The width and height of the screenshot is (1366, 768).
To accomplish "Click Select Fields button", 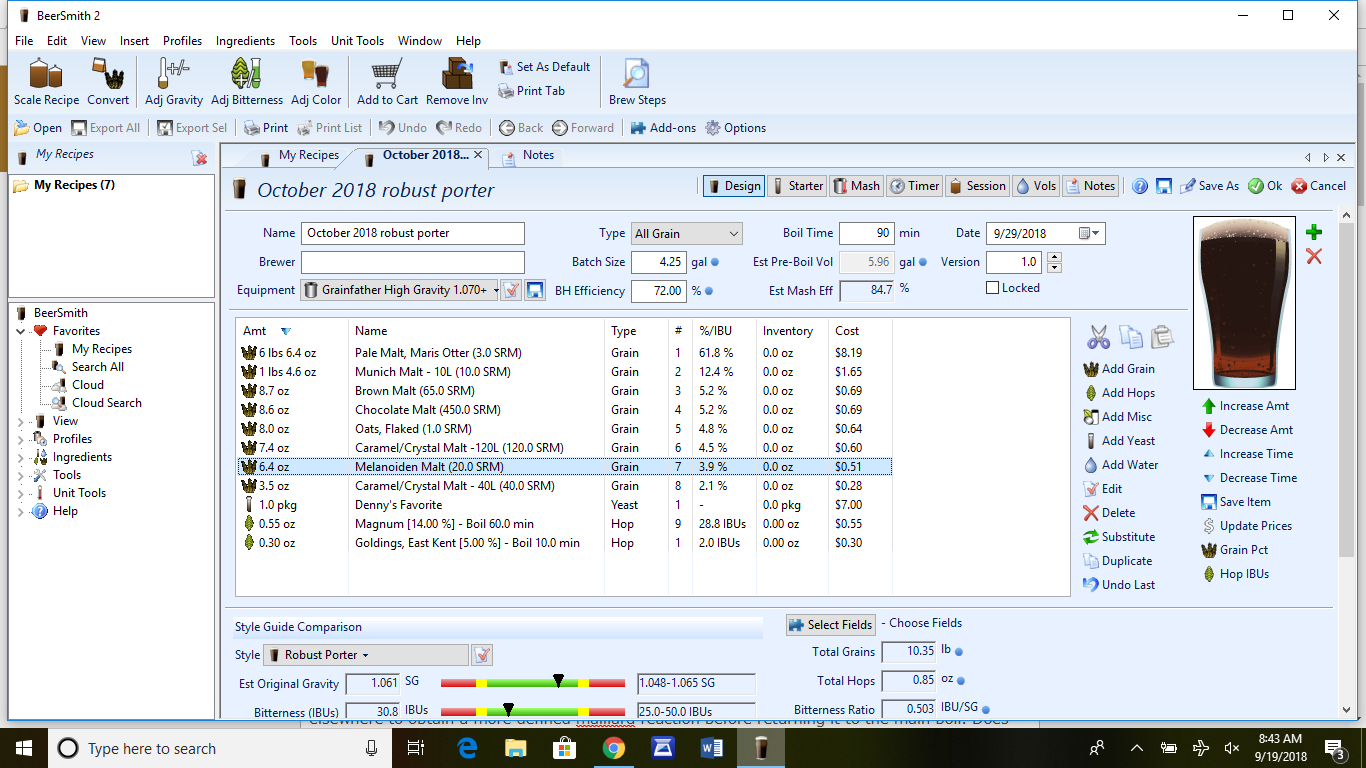I will pyautogui.click(x=830, y=625).
